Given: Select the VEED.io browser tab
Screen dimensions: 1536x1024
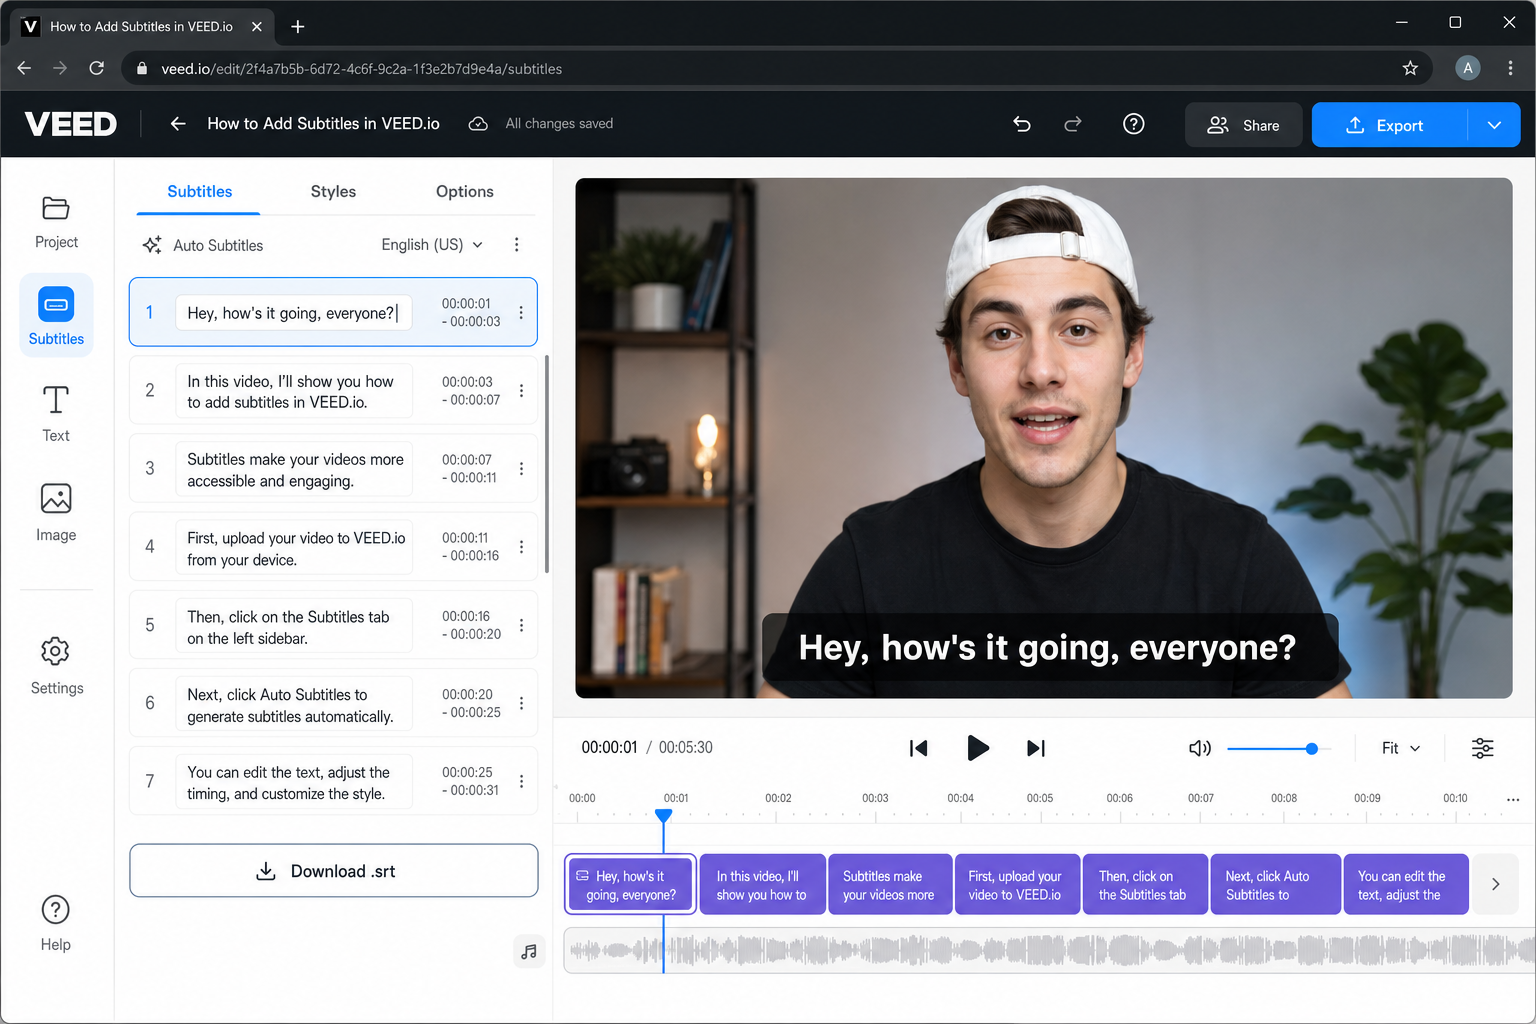Looking at the screenshot, I should pyautogui.click(x=140, y=27).
